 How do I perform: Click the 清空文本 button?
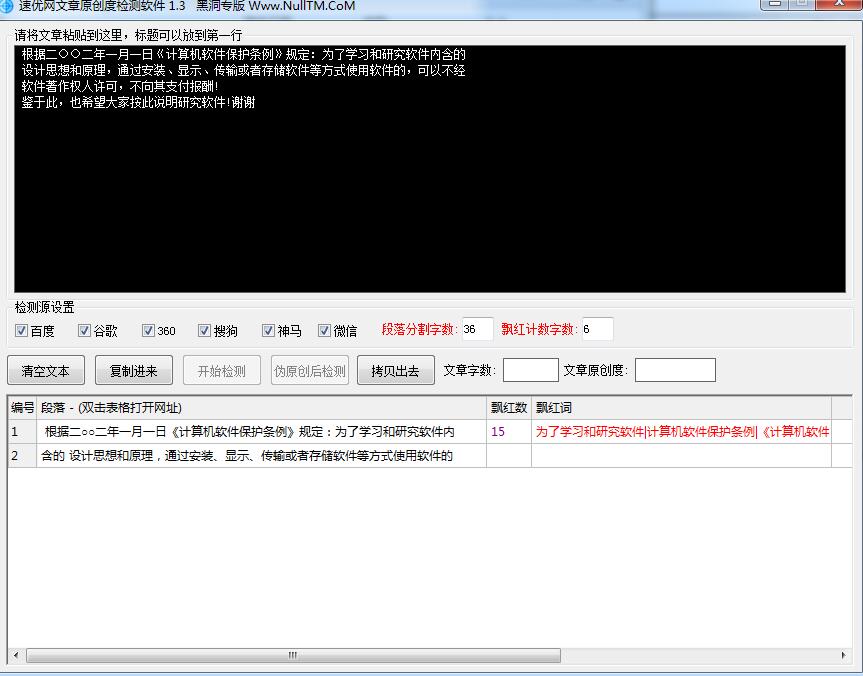tap(46, 370)
